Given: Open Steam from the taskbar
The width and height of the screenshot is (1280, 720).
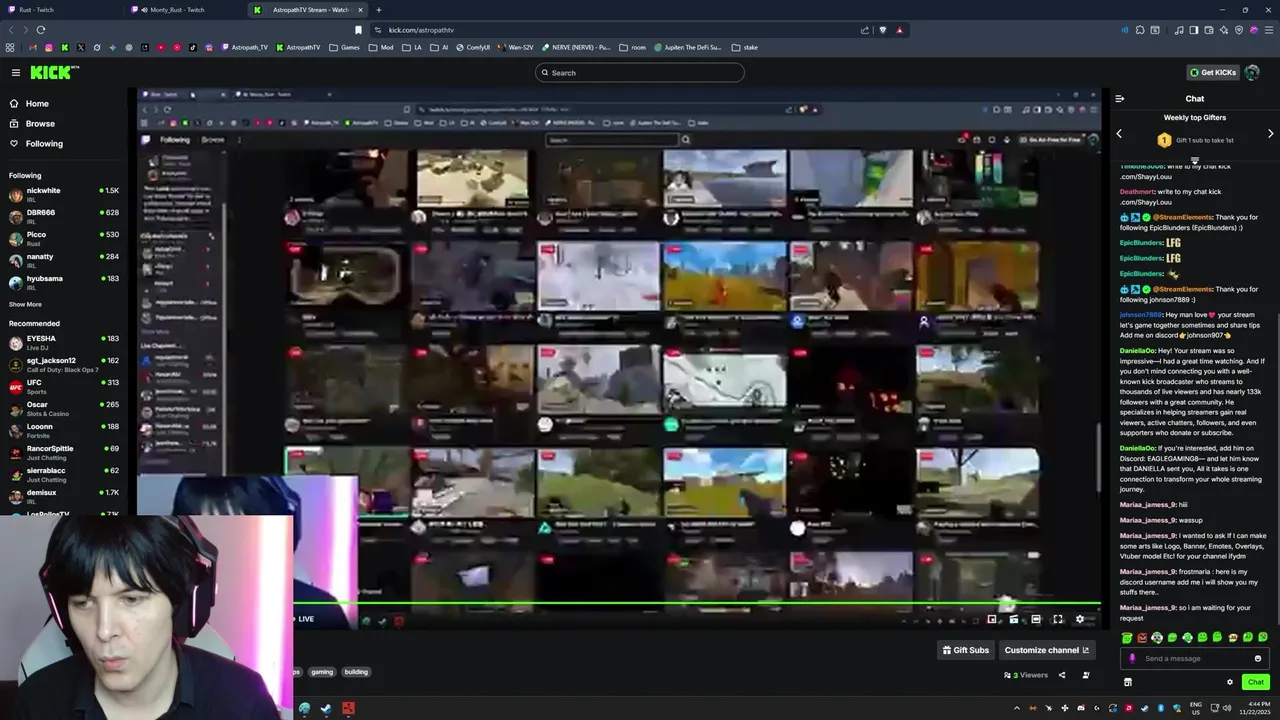Looking at the screenshot, I should pos(326,709).
